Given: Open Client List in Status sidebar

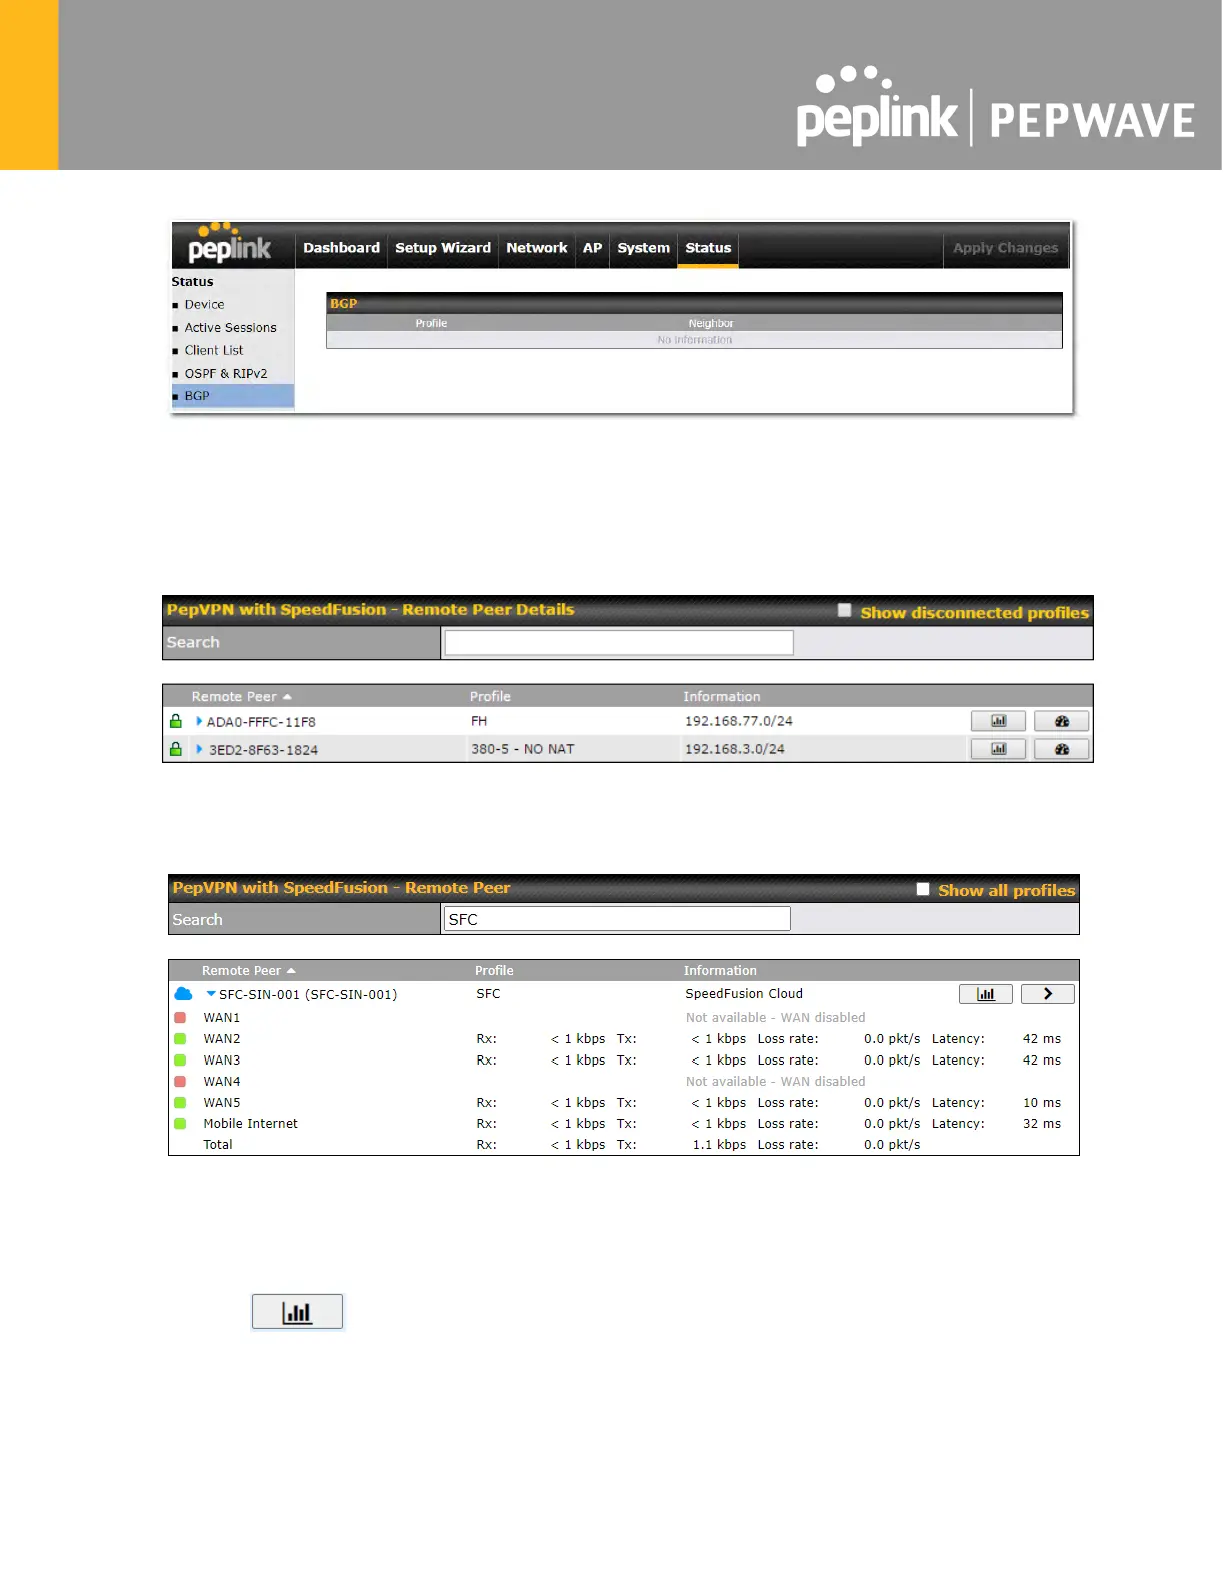Looking at the screenshot, I should [x=214, y=351].
